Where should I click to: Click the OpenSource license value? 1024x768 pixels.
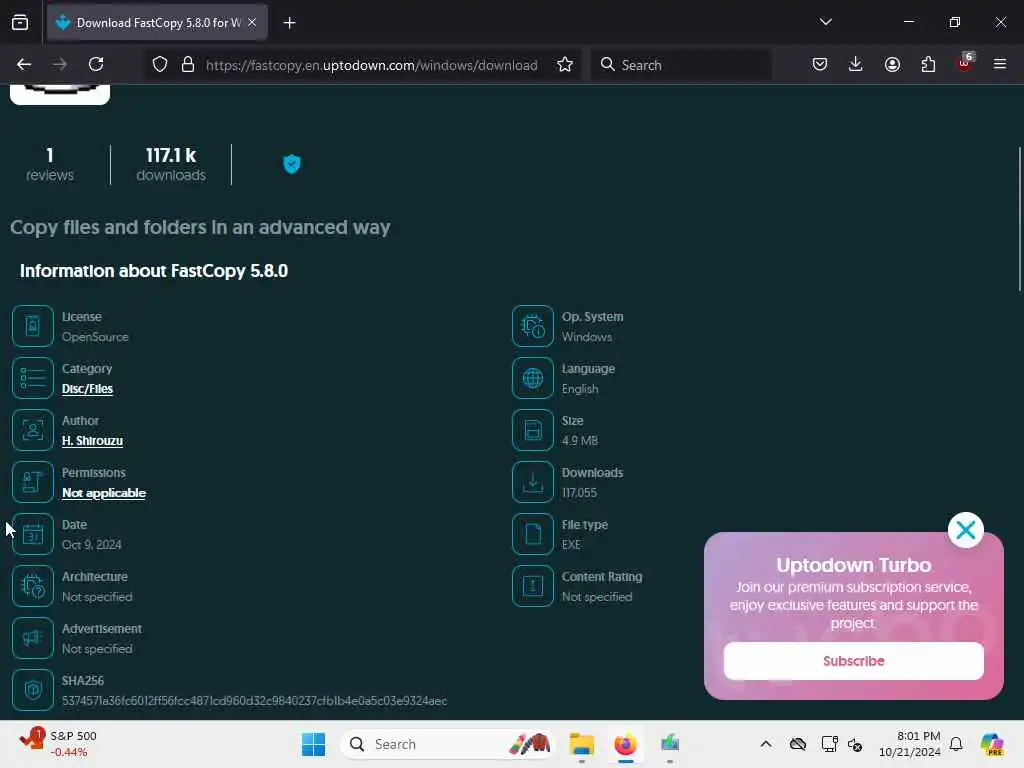click(x=95, y=337)
